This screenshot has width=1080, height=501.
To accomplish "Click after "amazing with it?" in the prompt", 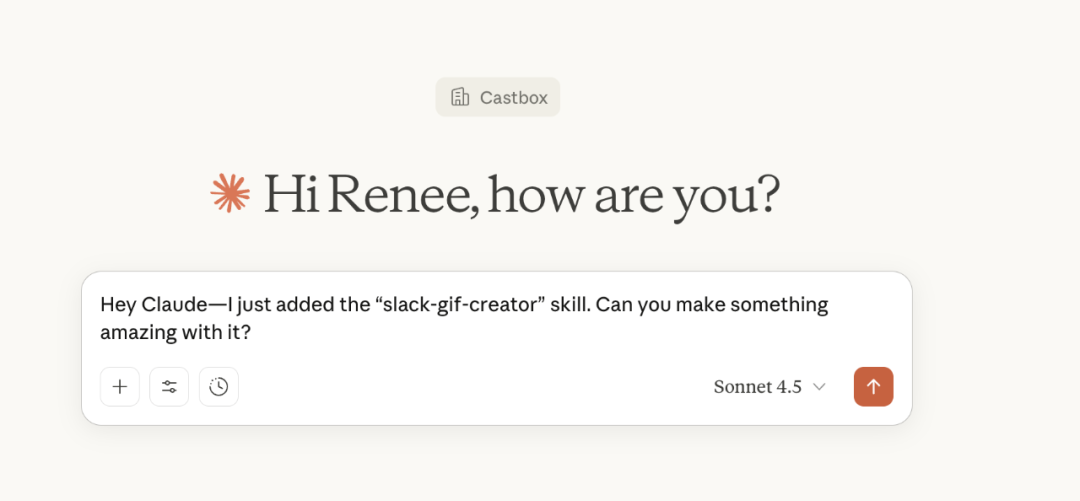I will (251, 332).
